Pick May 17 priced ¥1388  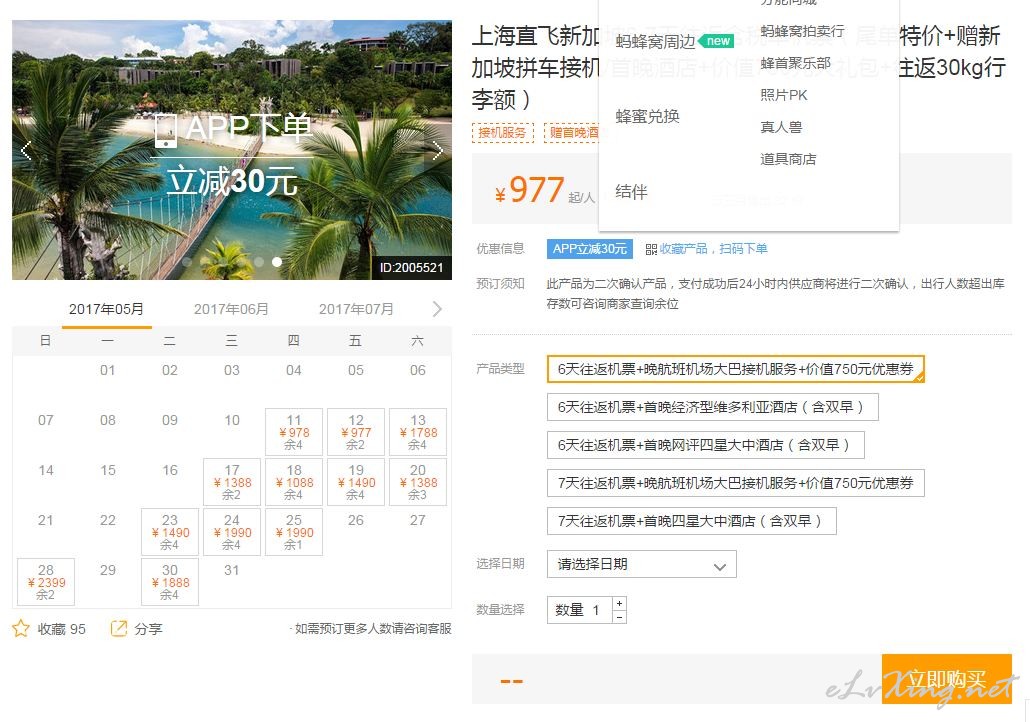click(x=232, y=482)
